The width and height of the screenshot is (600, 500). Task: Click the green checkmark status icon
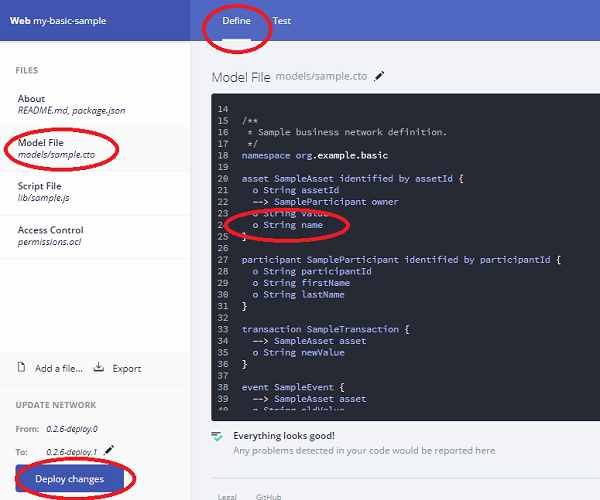point(217,437)
